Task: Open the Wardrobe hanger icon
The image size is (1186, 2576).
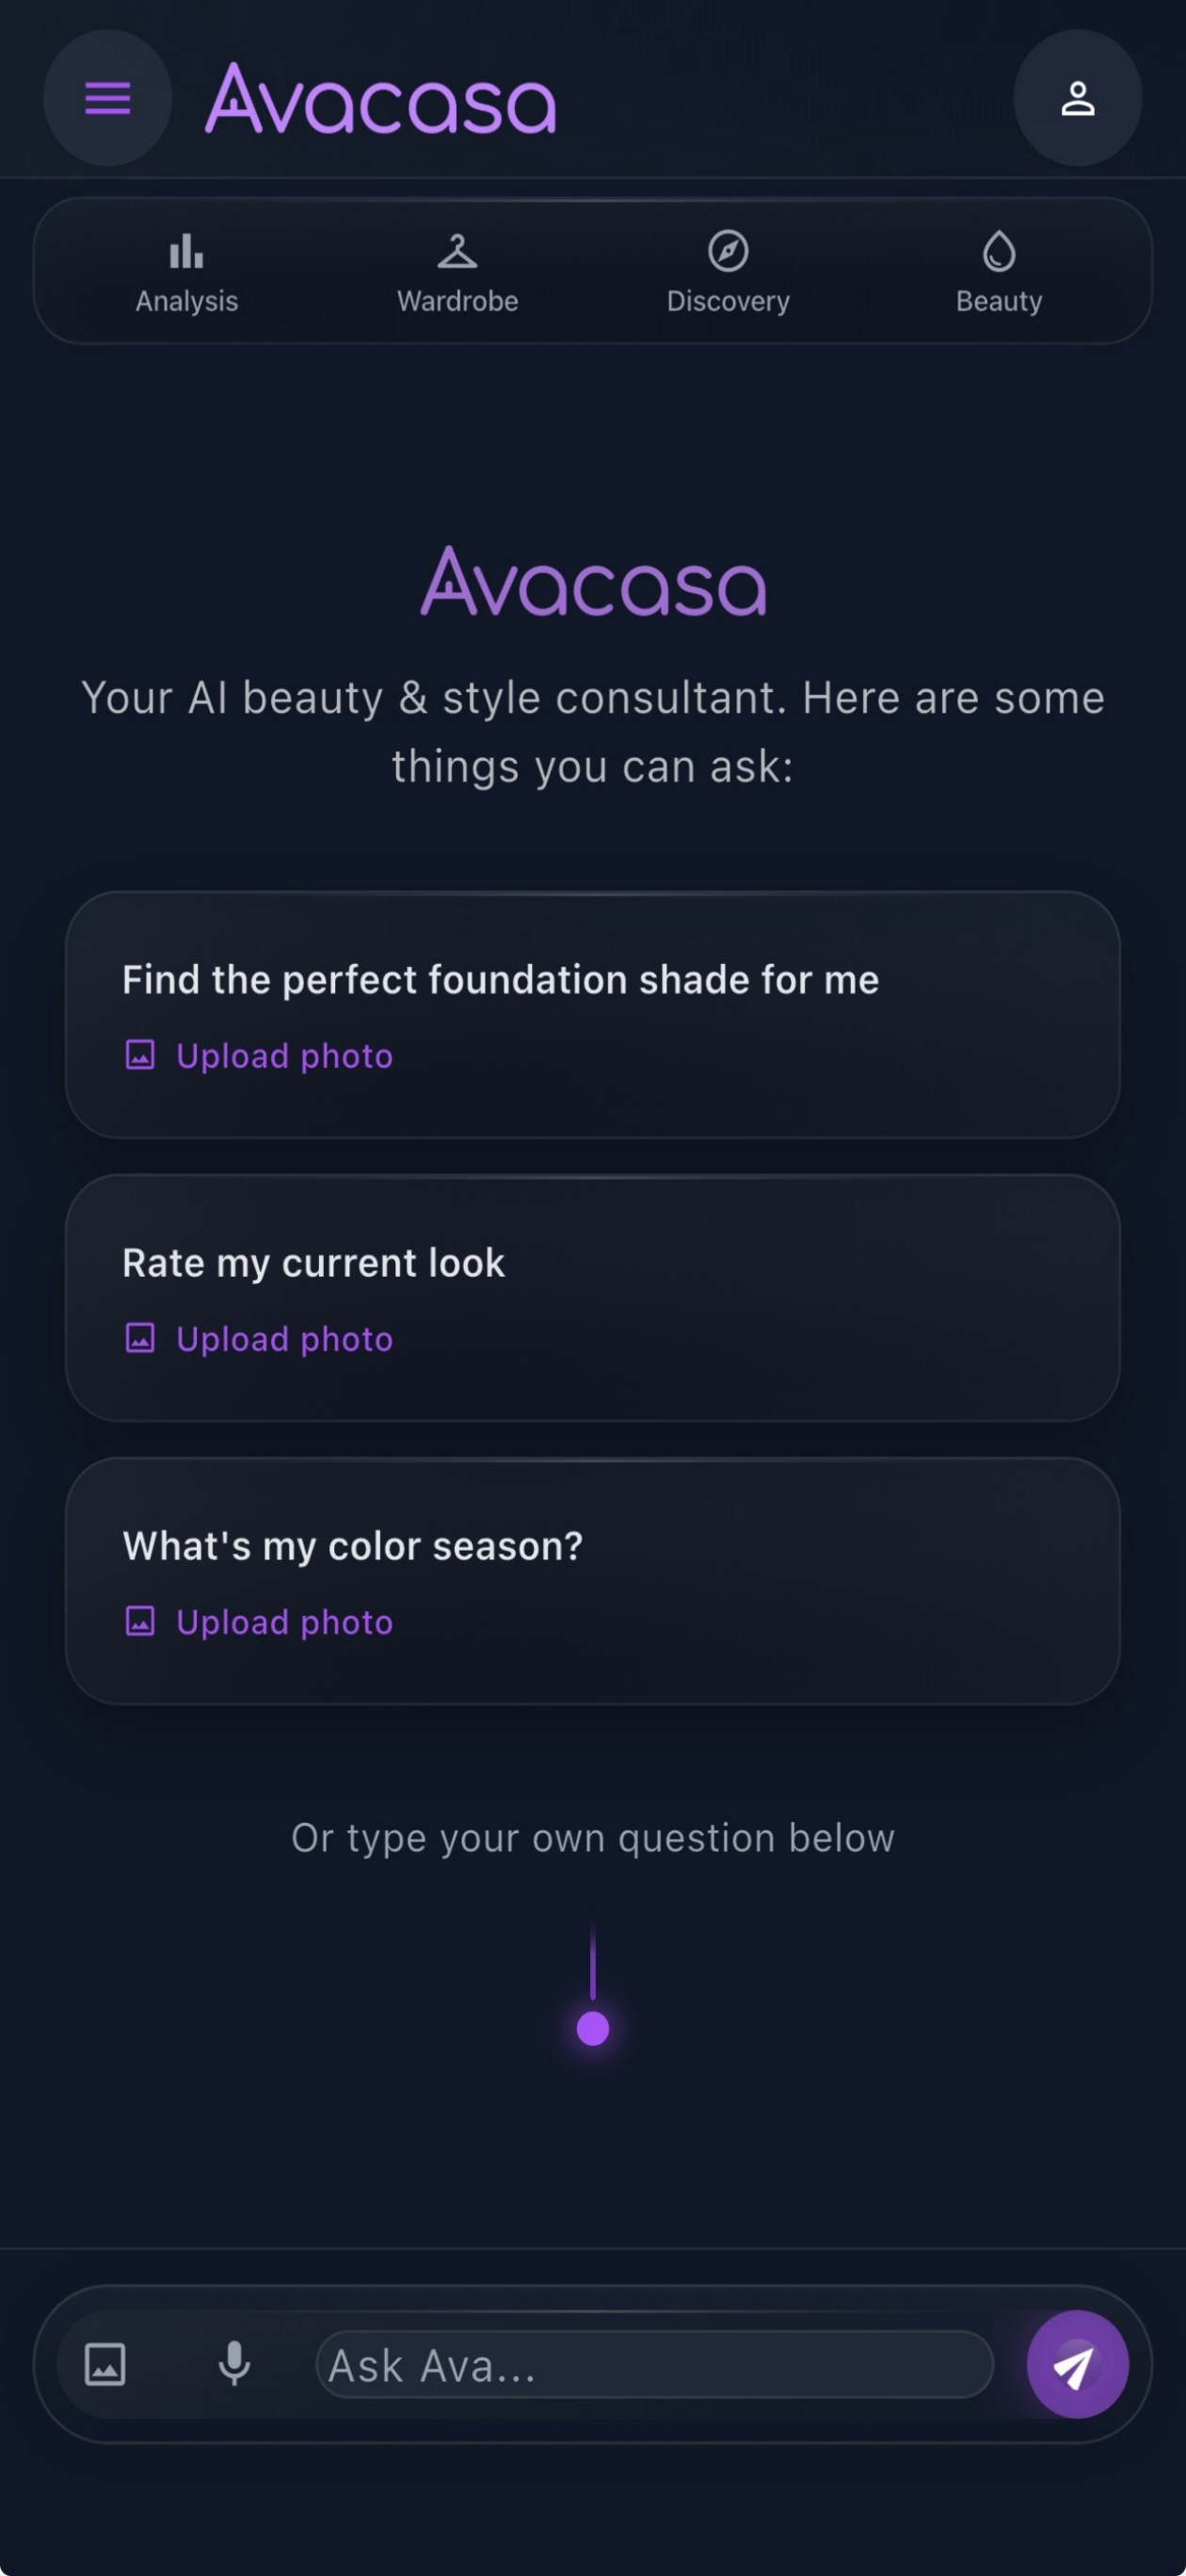Action: pos(457,251)
